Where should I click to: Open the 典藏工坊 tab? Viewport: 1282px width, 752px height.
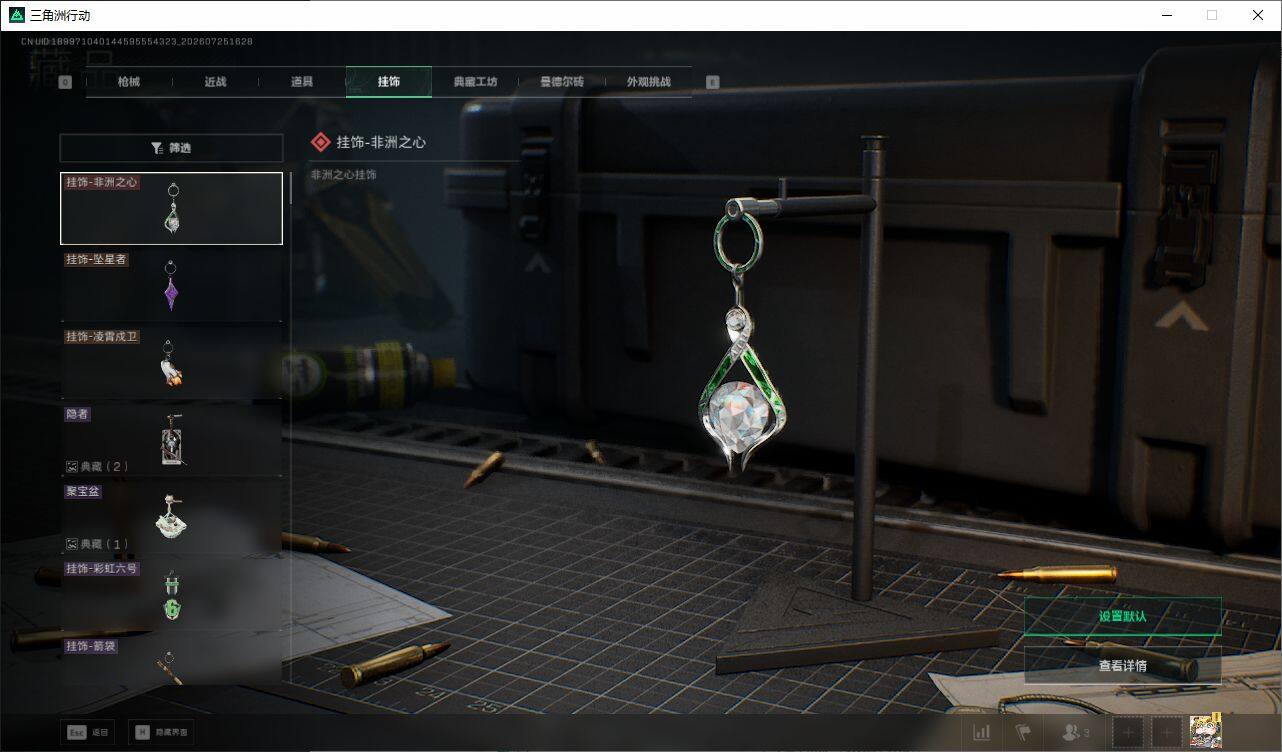[x=475, y=82]
